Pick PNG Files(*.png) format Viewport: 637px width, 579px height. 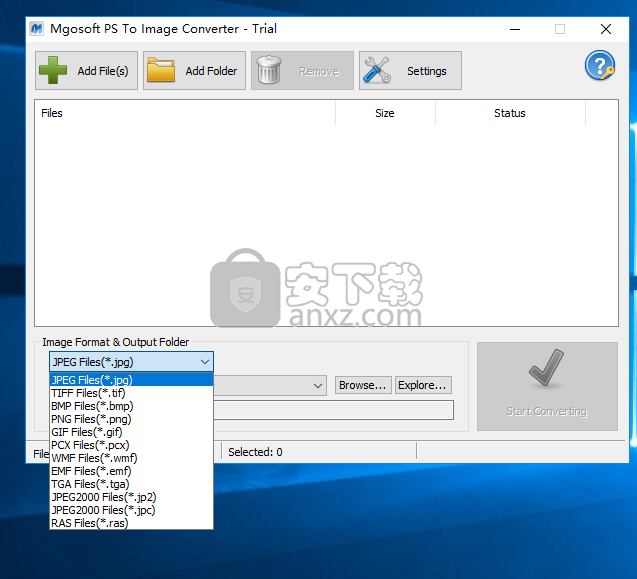pyautogui.click(x=131, y=419)
